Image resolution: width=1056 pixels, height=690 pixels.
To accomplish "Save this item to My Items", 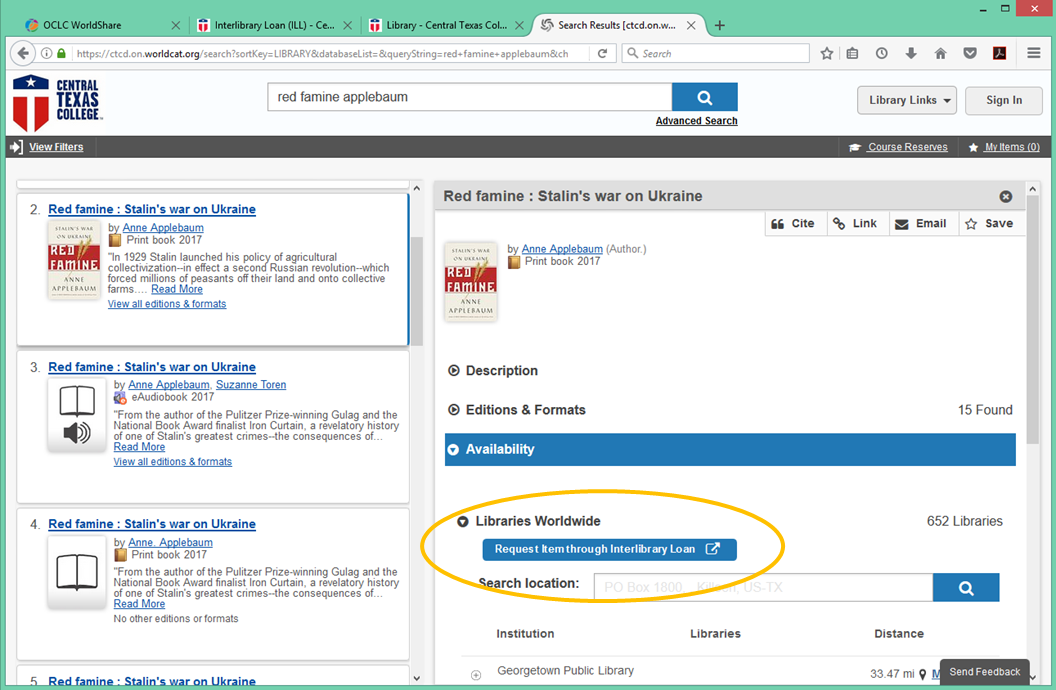I will pos(990,223).
